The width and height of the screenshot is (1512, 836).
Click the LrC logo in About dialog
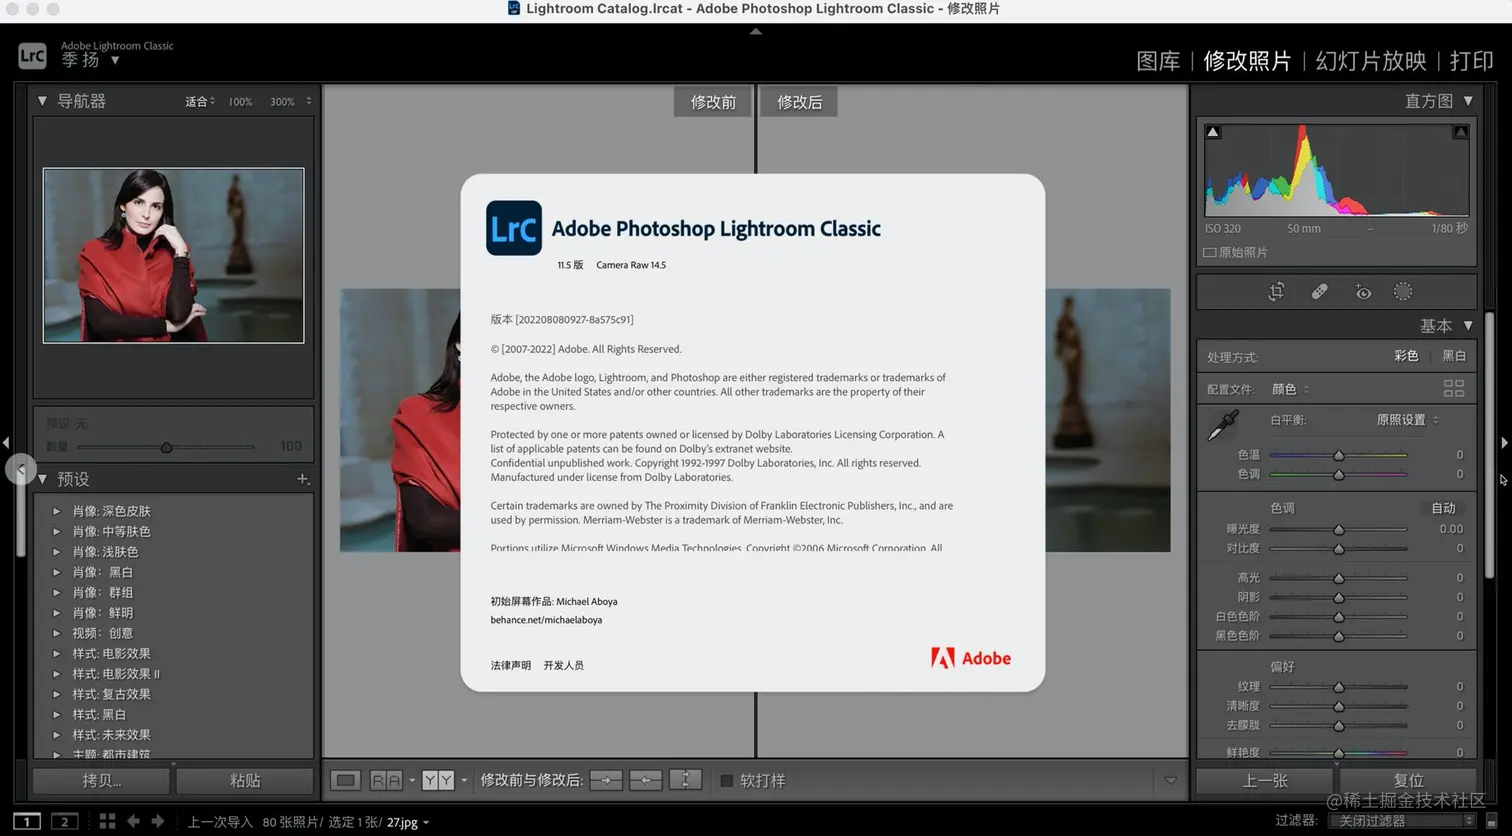[514, 228]
